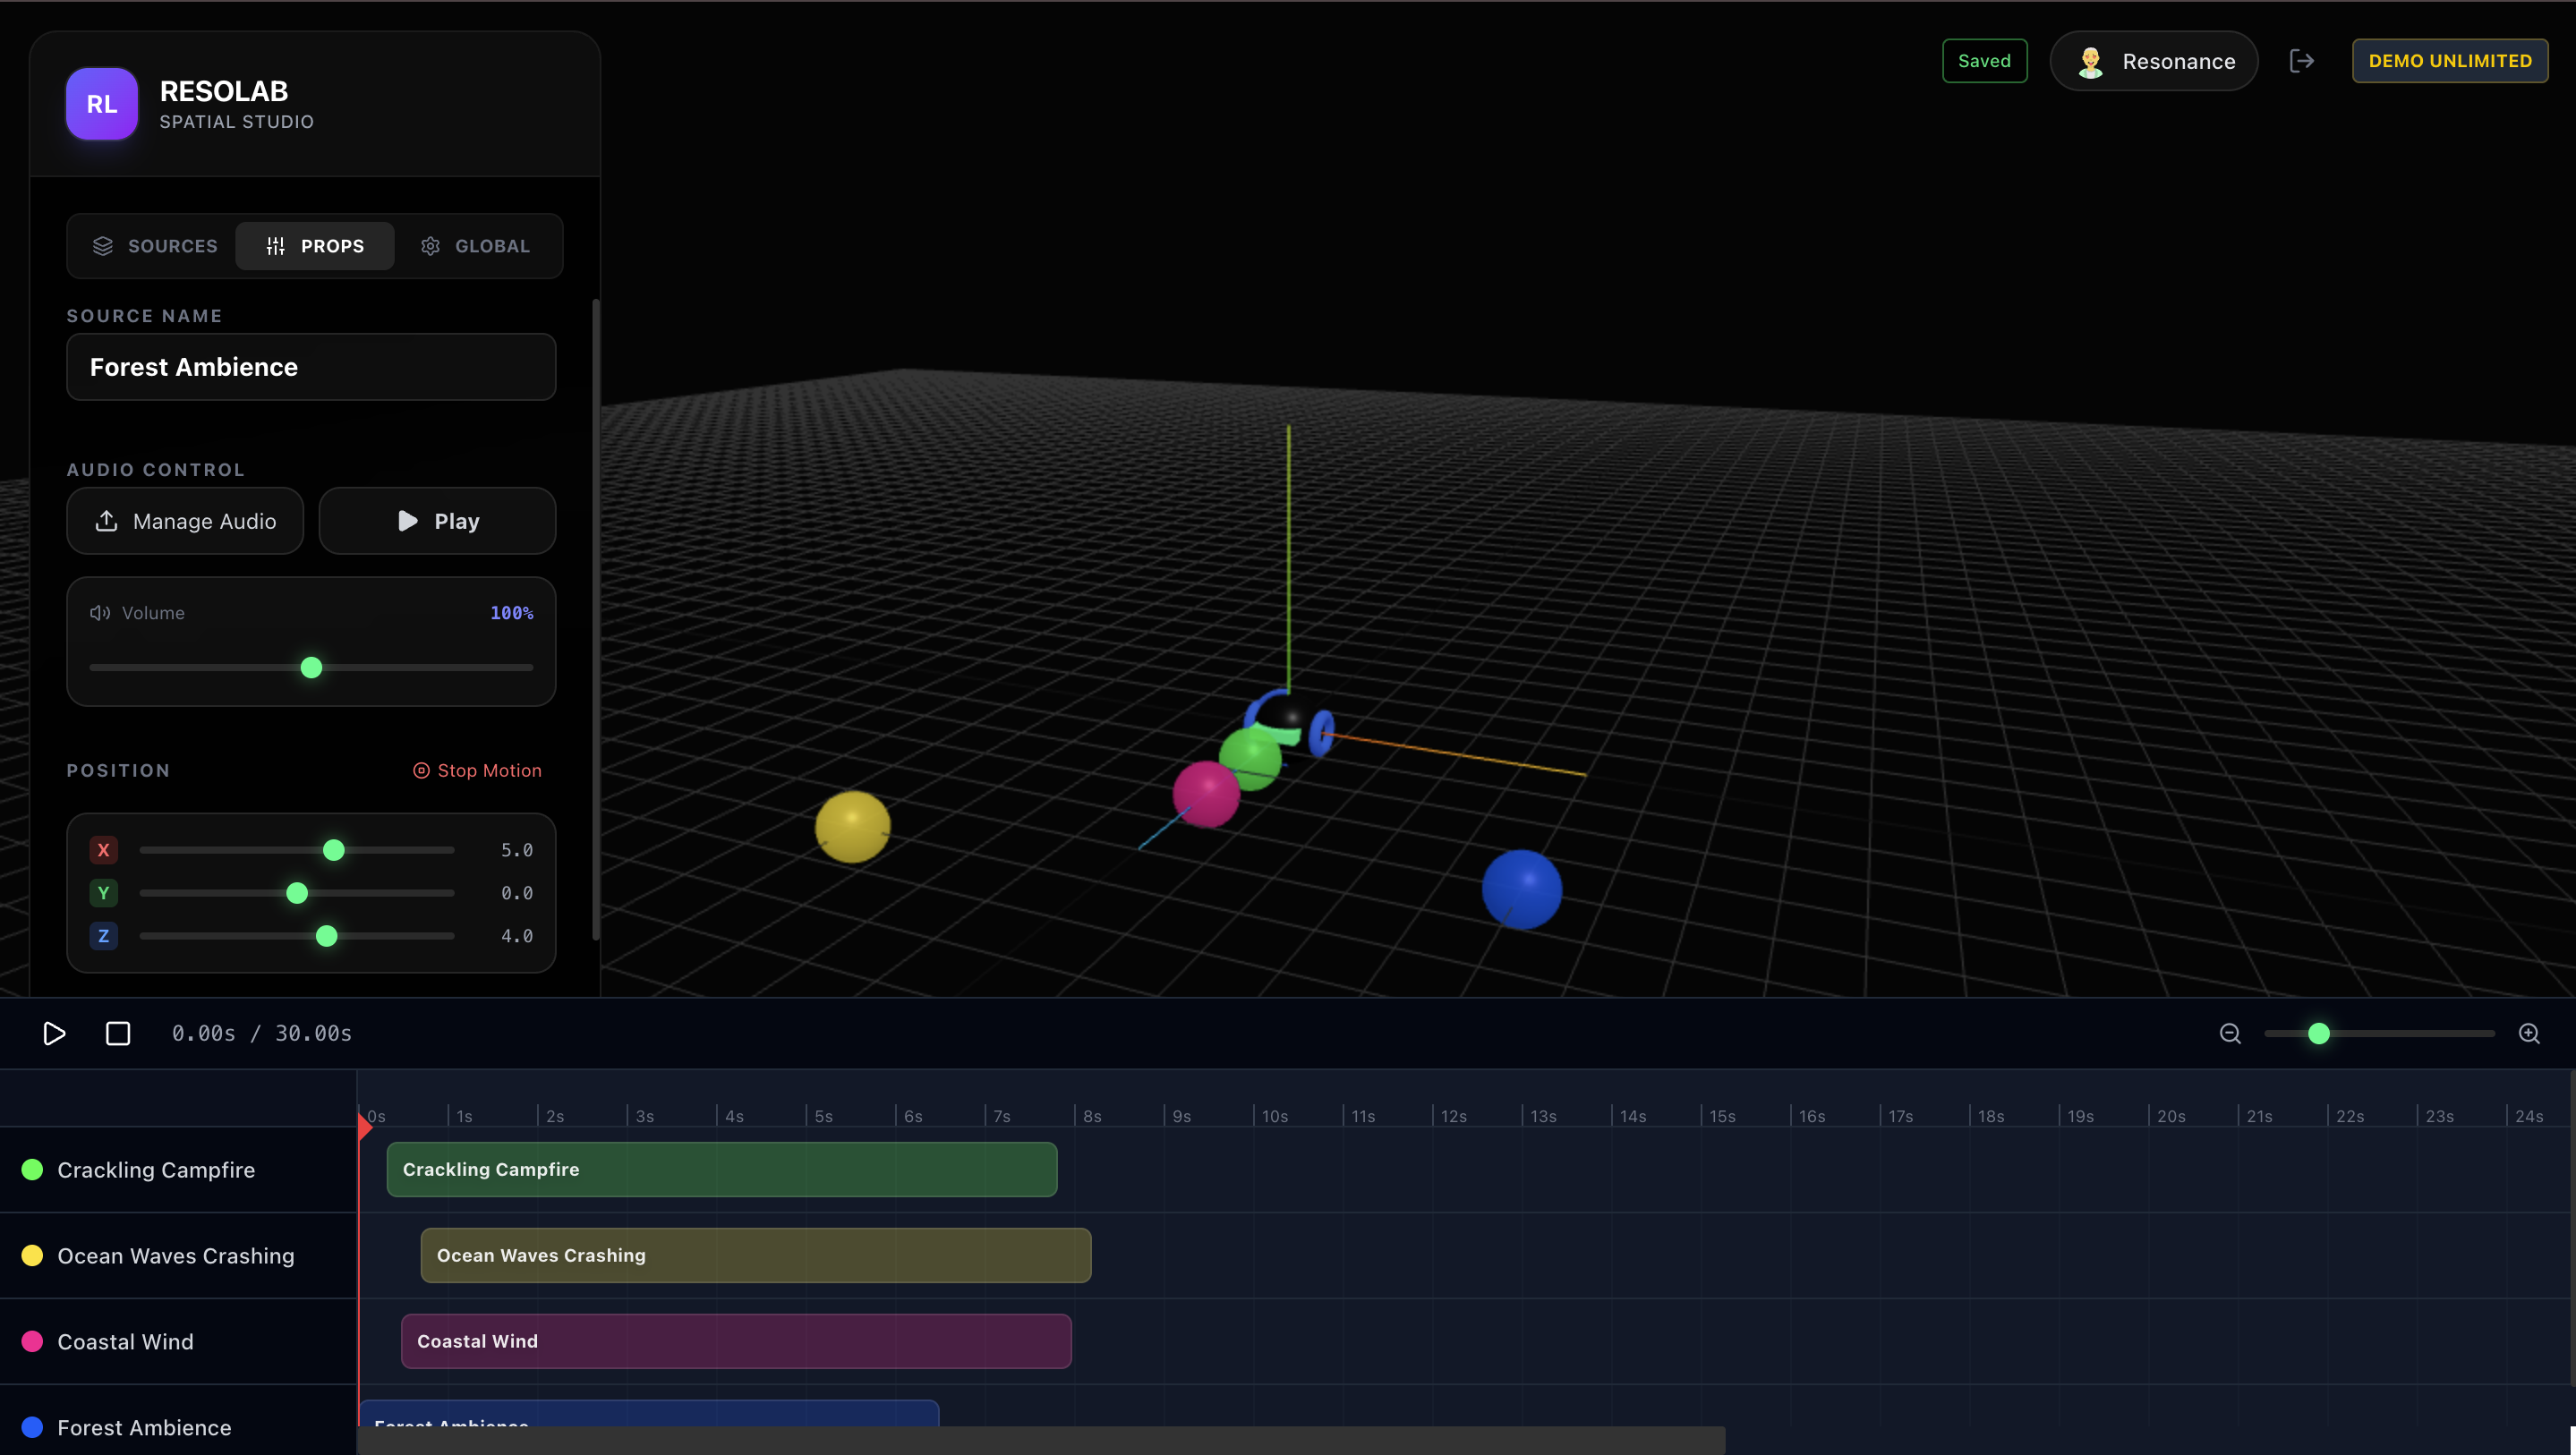Click the logout arrow icon
The width and height of the screenshot is (2576, 1455).
tap(2302, 61)
